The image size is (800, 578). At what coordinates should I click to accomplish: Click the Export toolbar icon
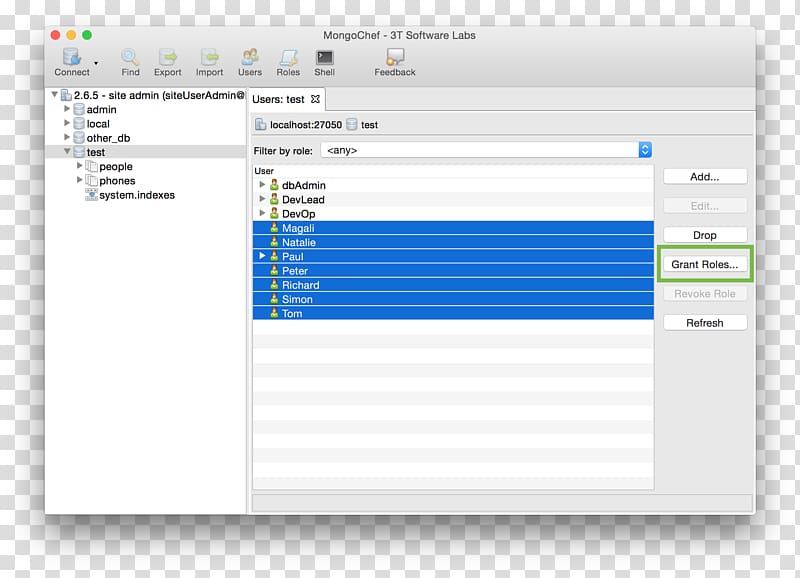tap(167, 62)
